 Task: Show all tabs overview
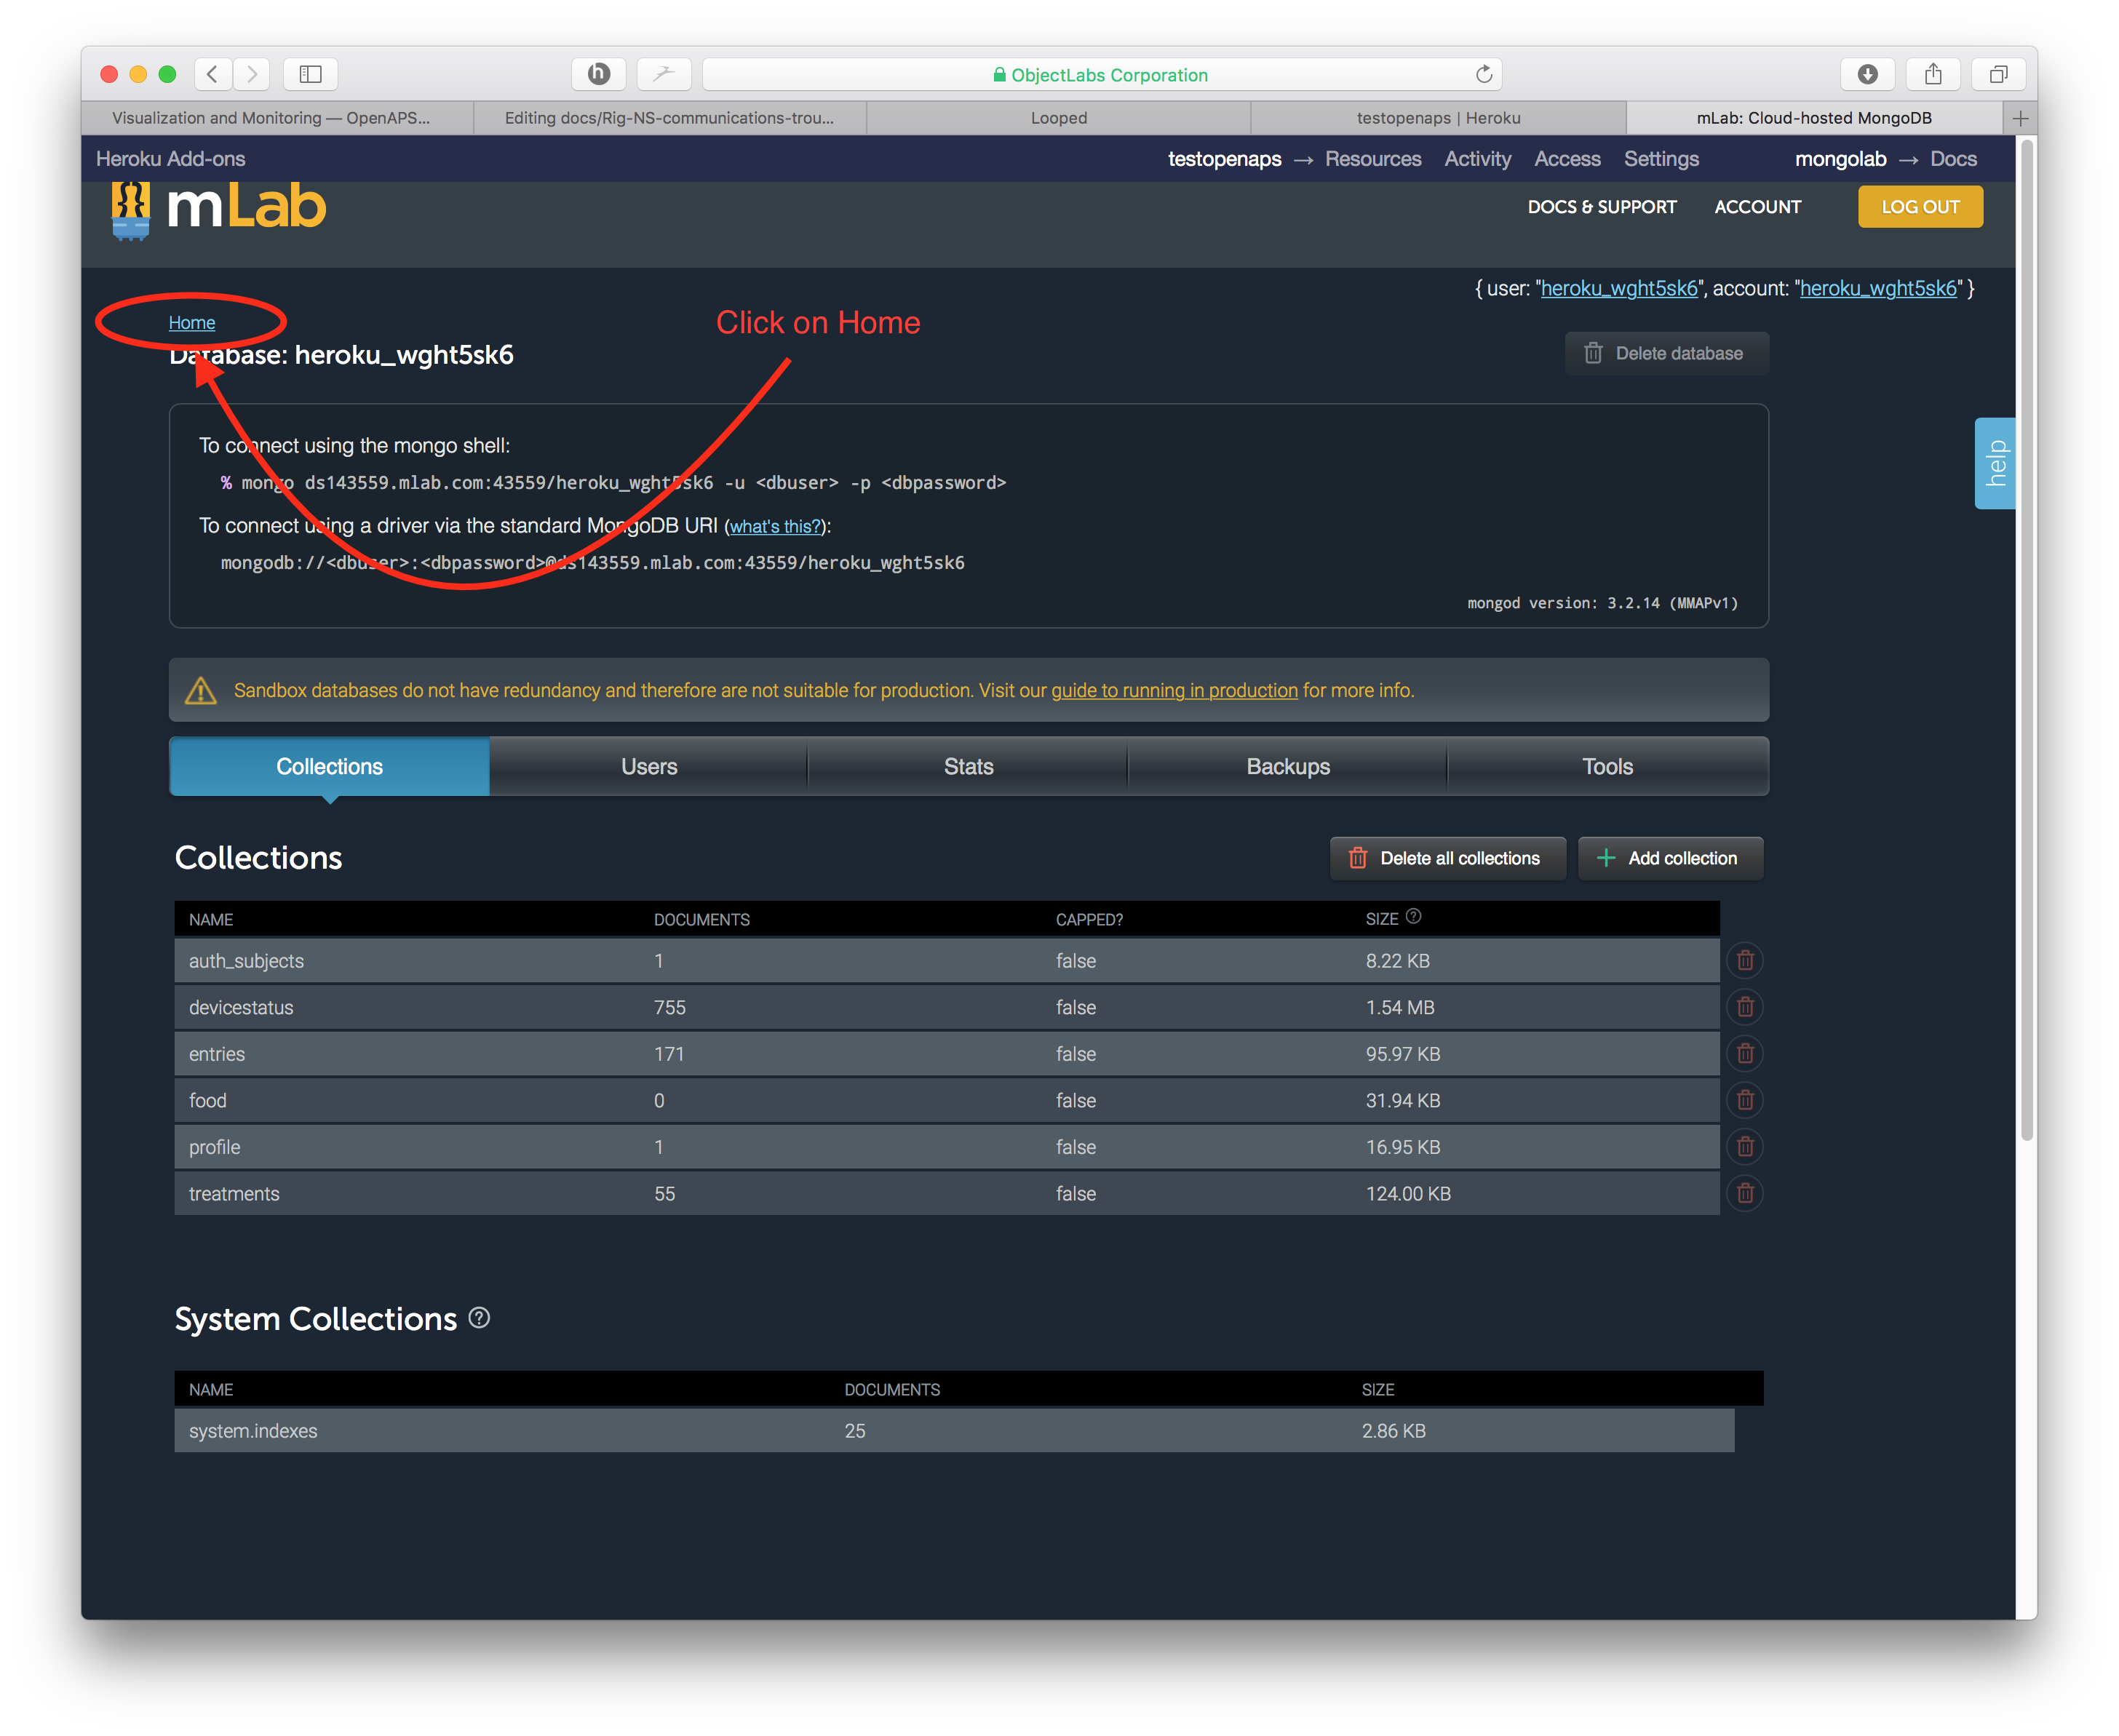1998,74
